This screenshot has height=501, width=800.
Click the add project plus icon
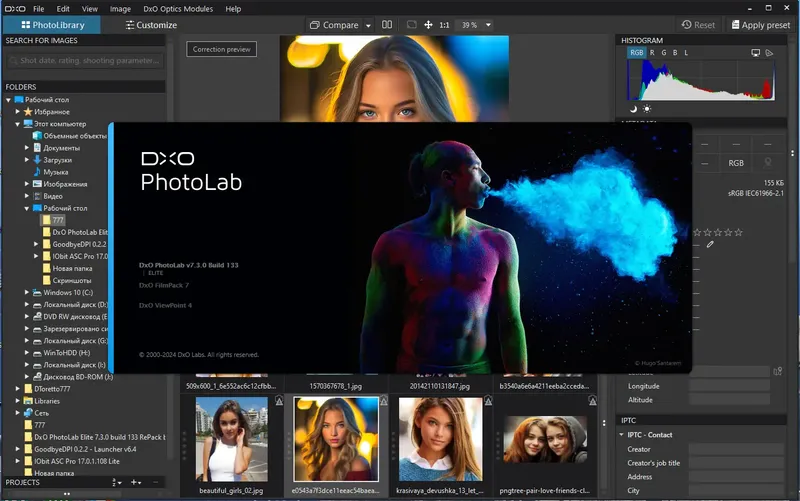136,482
